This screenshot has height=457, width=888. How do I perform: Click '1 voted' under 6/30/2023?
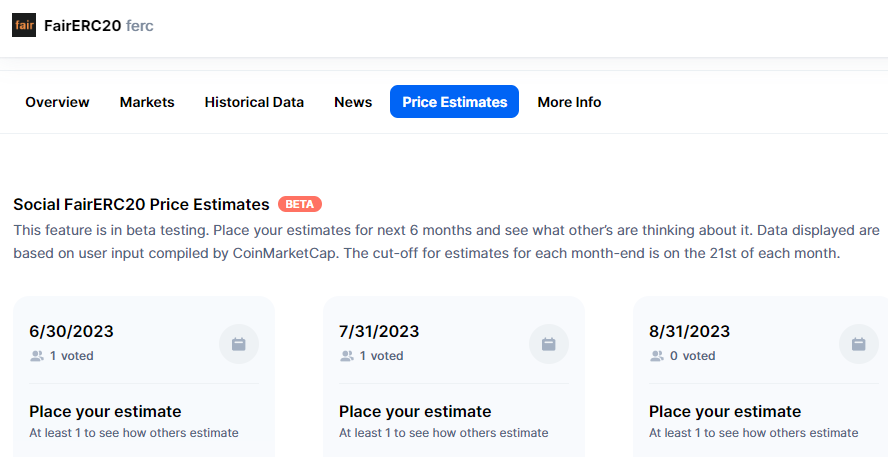71,356
